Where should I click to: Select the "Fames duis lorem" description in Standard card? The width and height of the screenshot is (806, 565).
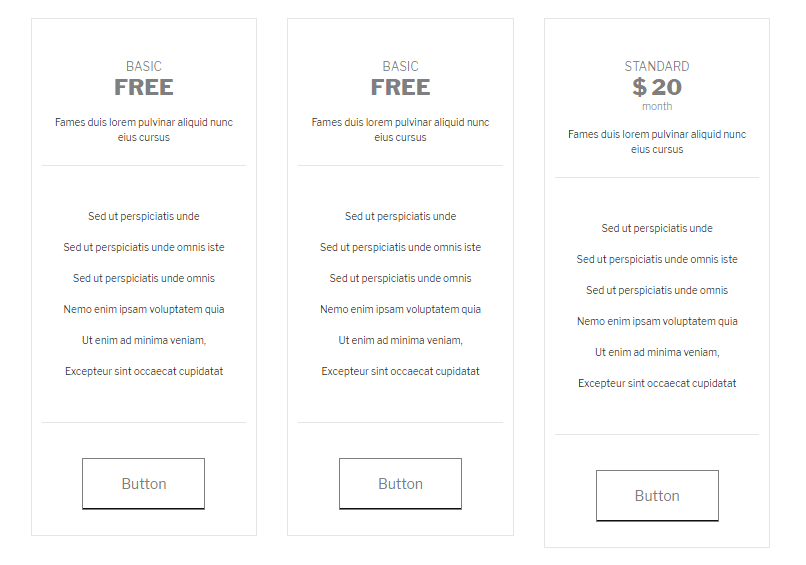[657, 141]
